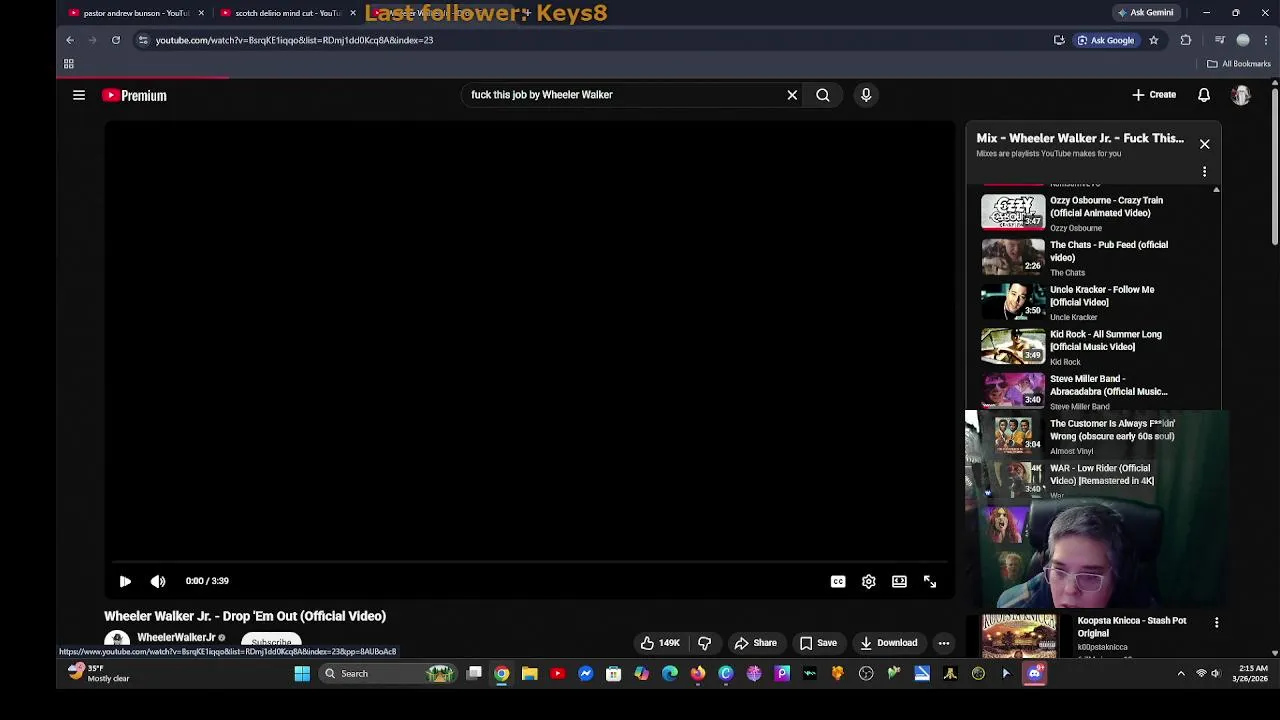Switch player to theater mode
1280x720 pixels.
click(x=899, y=581)
